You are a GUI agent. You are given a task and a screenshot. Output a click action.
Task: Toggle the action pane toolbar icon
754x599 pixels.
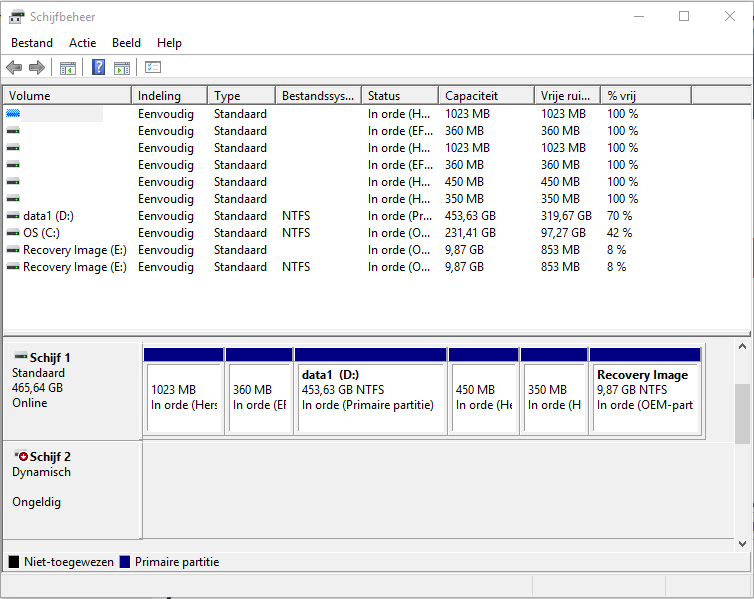coord(122,68)
